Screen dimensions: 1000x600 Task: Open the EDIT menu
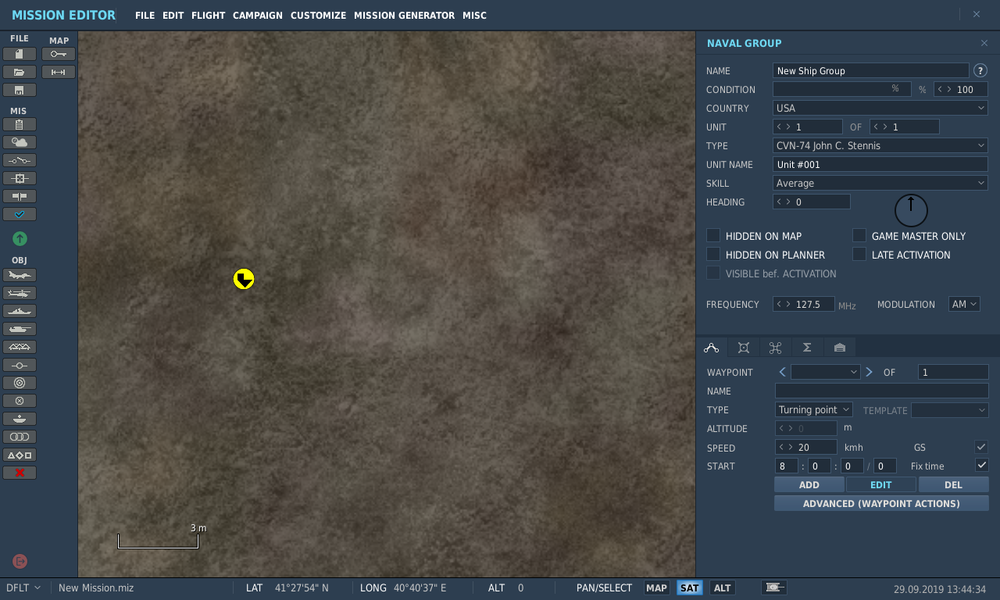[x=173, y=15]
